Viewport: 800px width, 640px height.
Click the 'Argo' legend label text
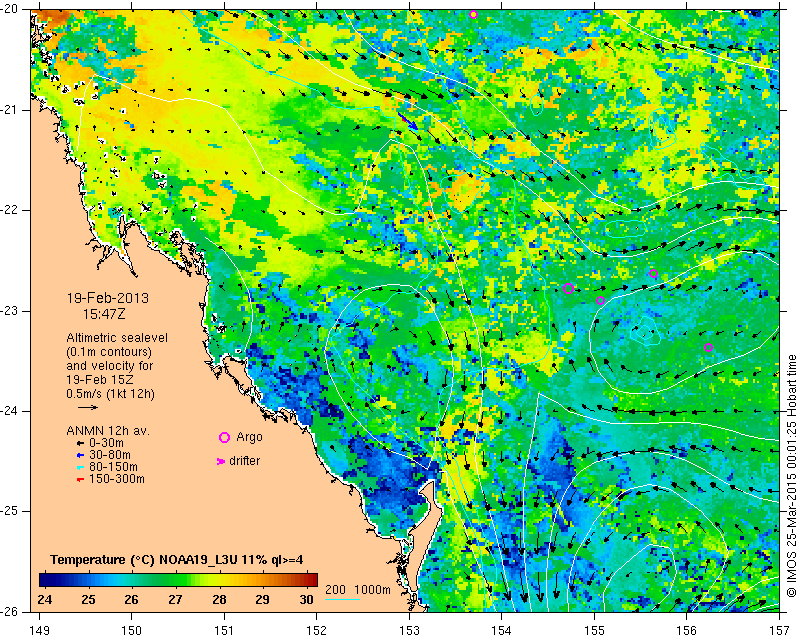249,437
